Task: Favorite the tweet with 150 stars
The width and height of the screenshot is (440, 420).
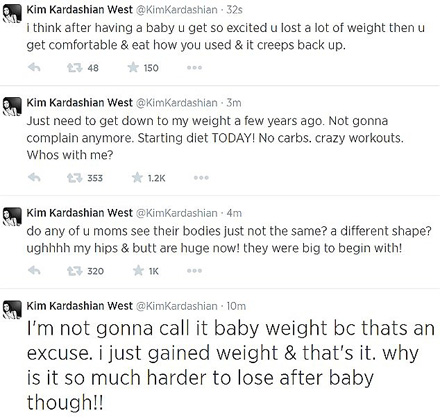Action: 133,68
